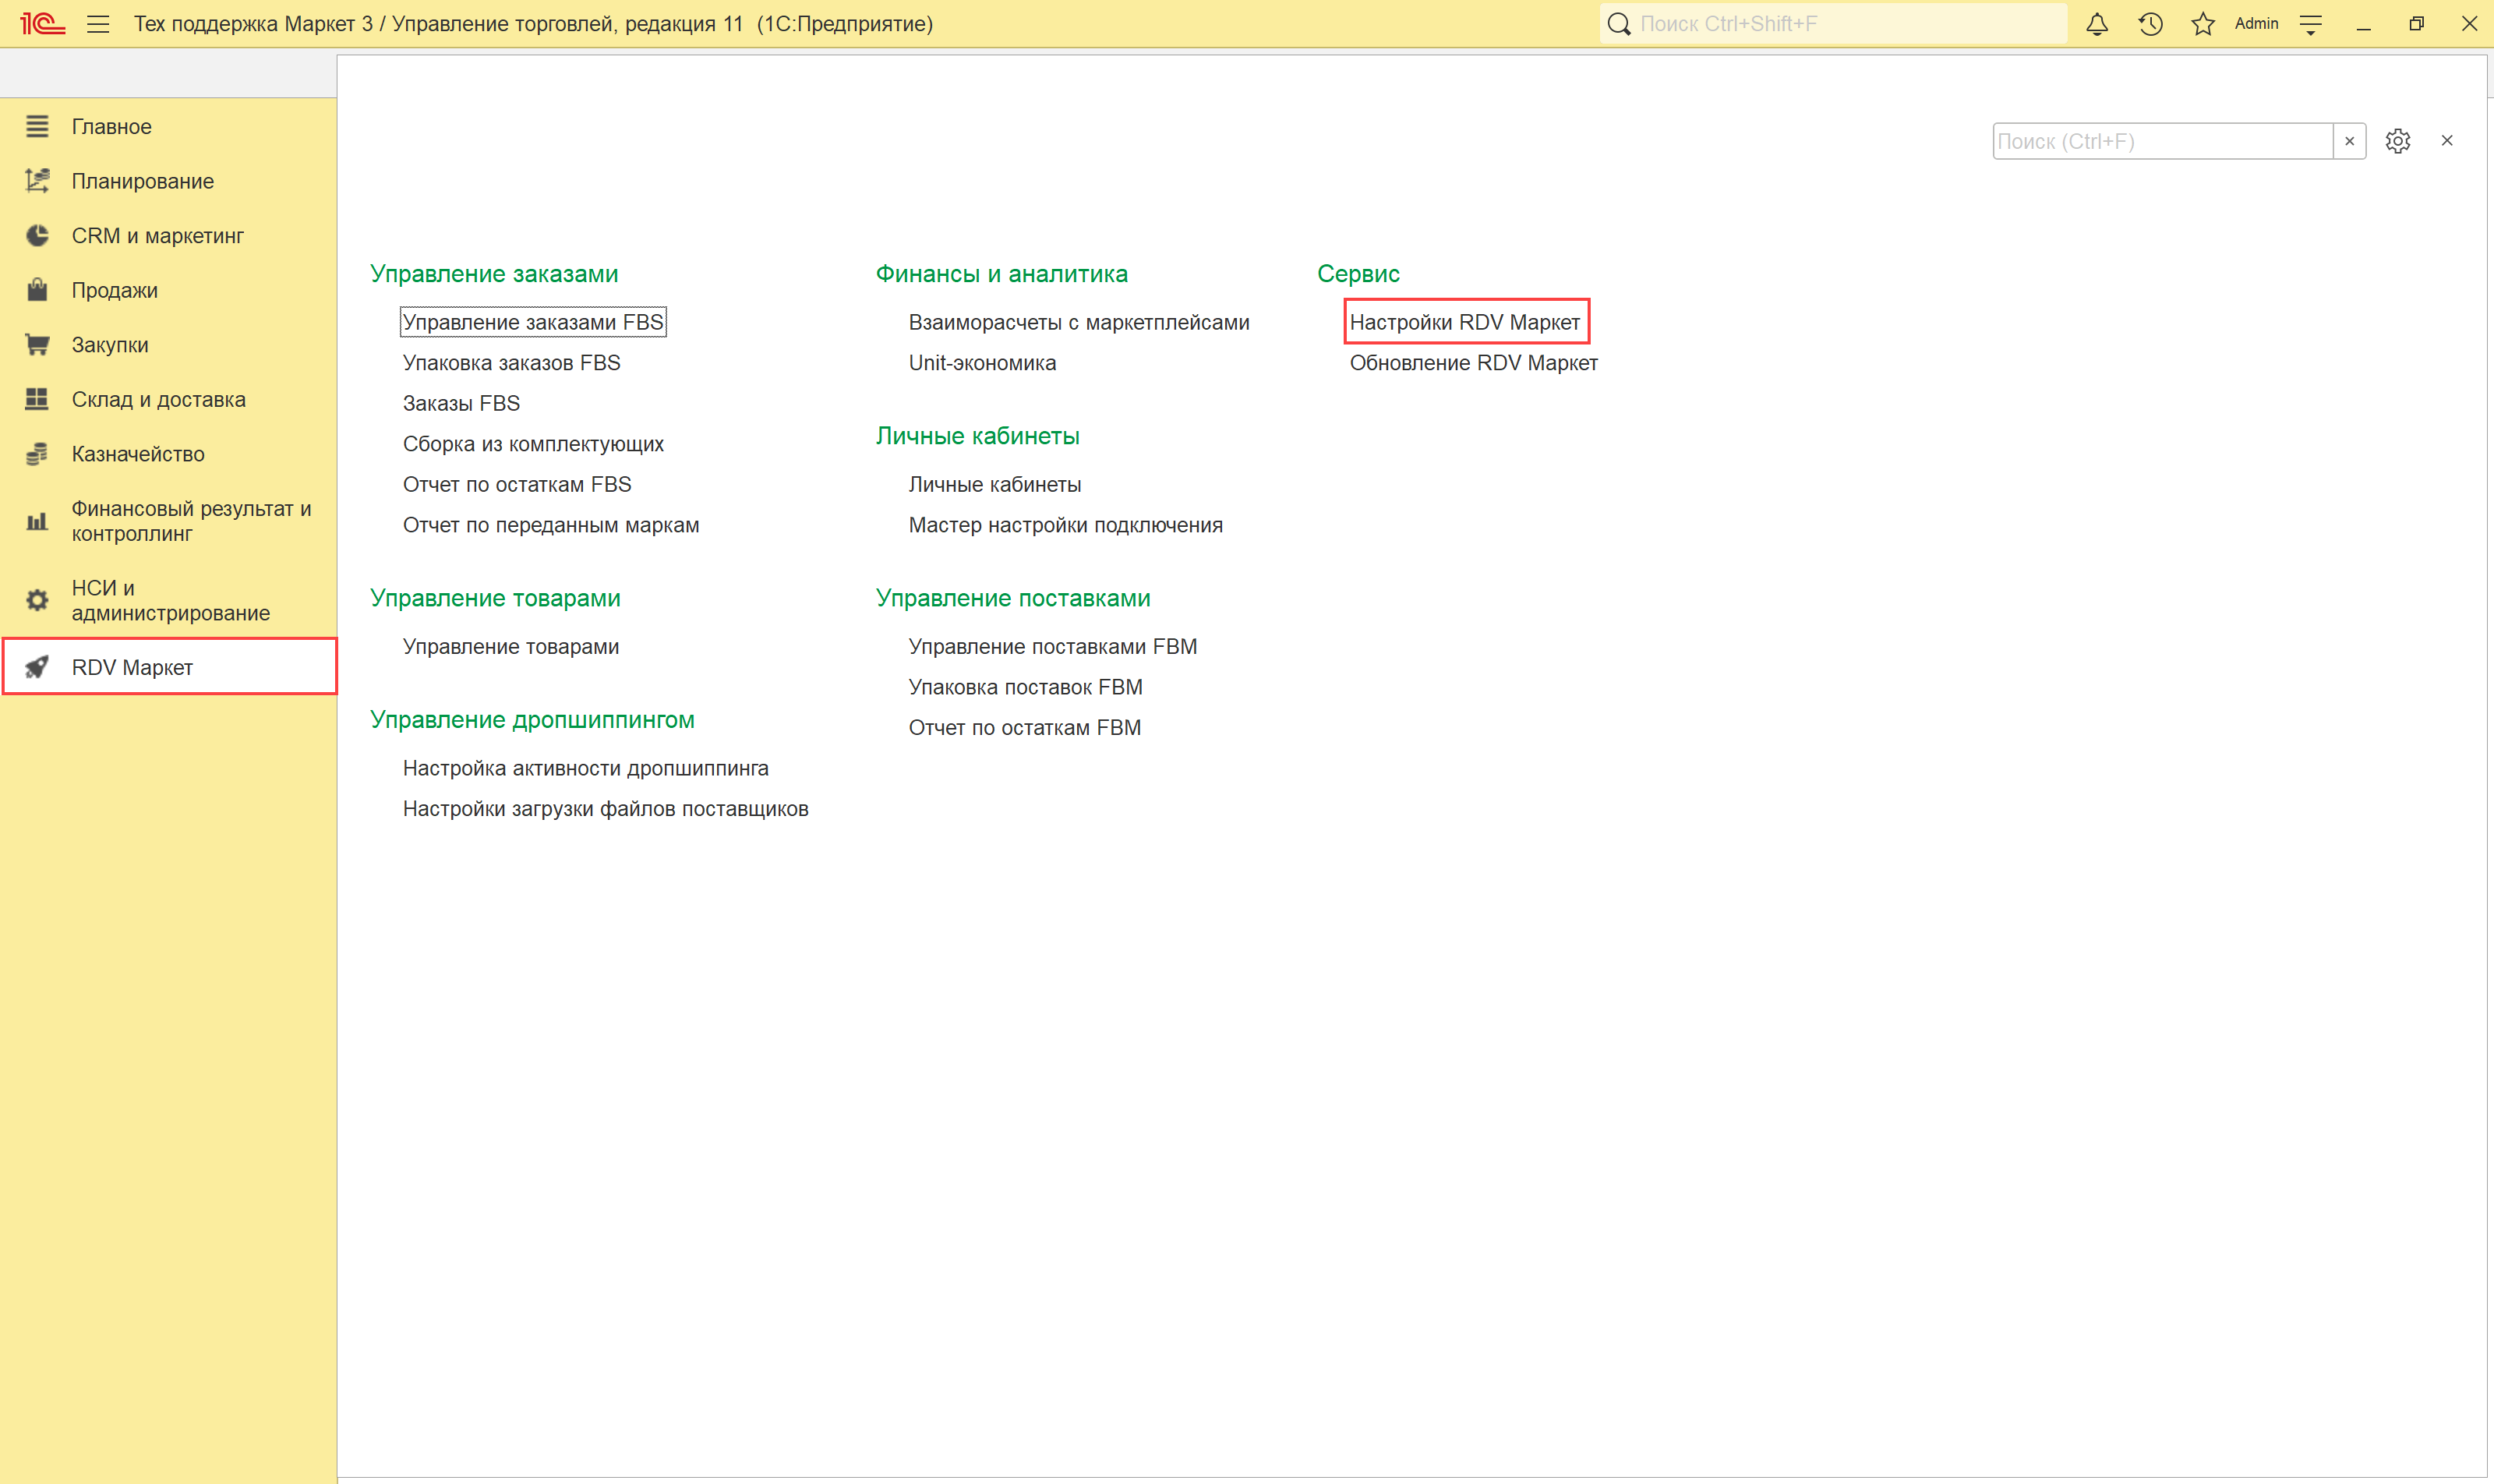
Task: Open the history clock icon
Action: pyautogui.click(x=2150, y=24)
